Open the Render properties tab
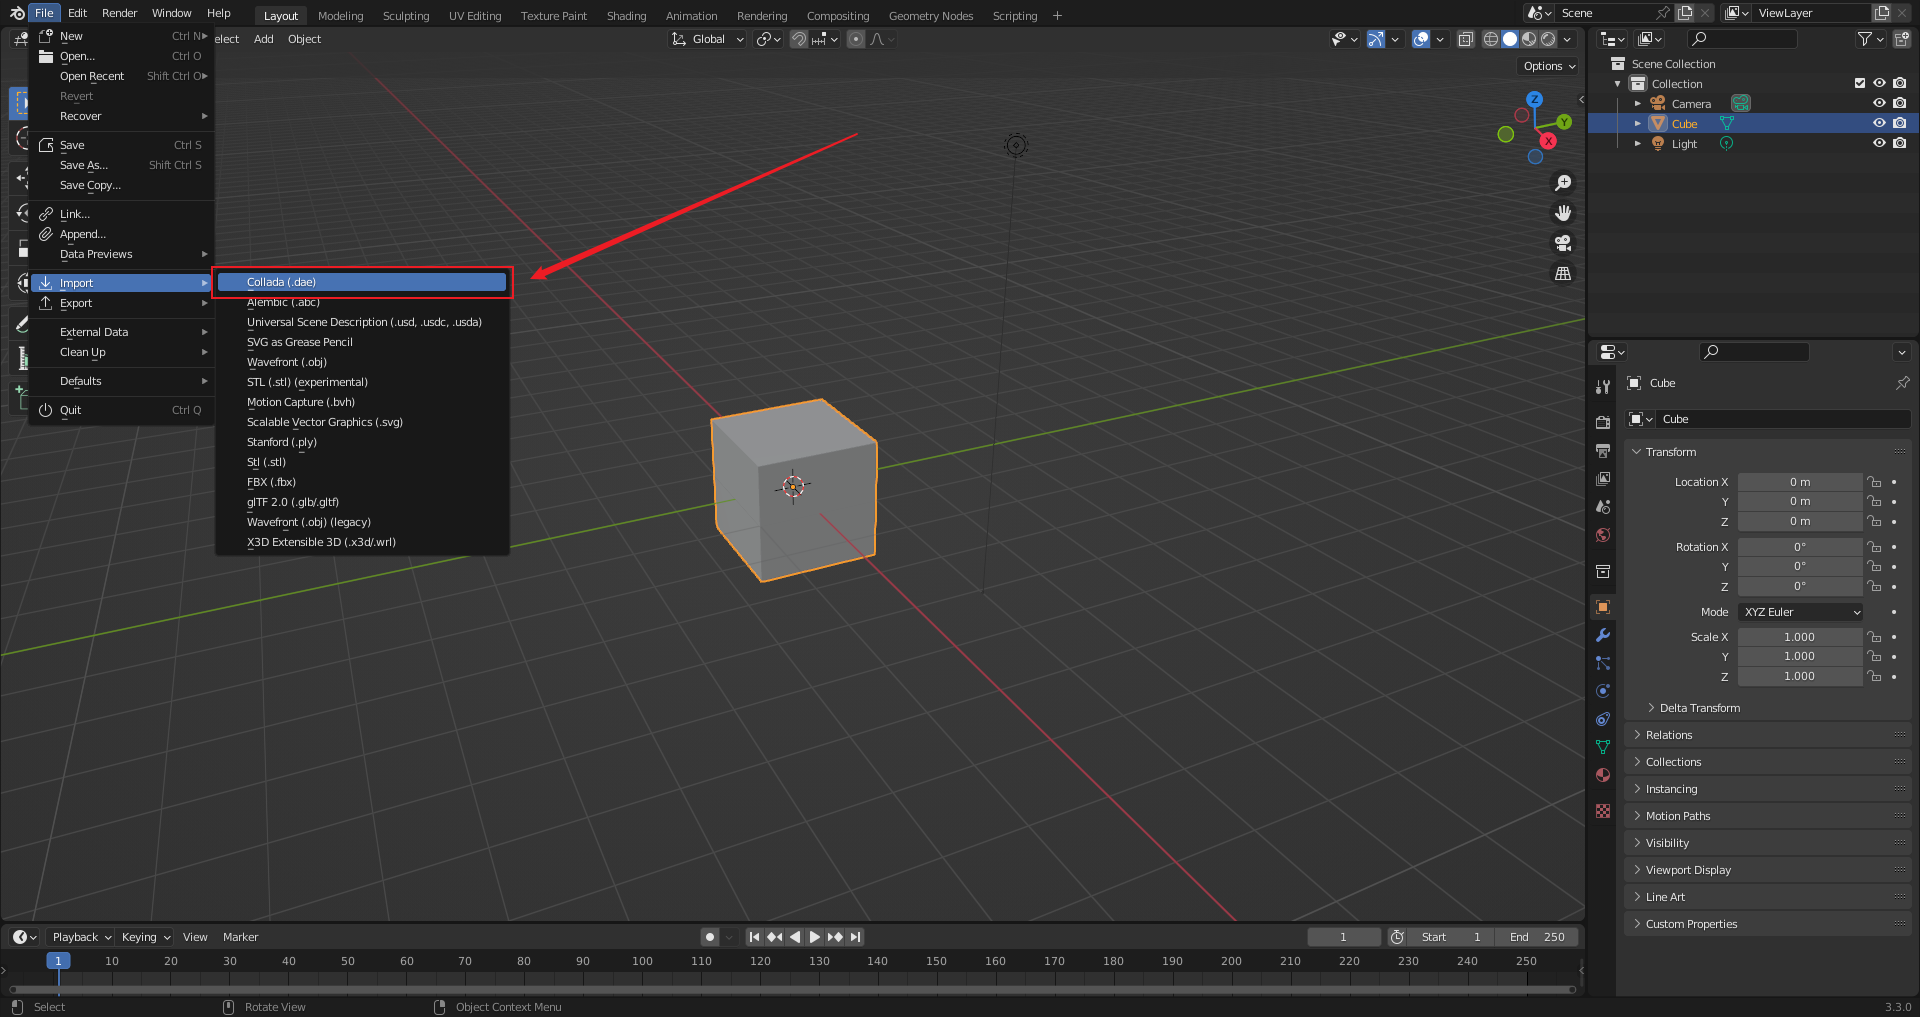This screenshot has height=1017, width=1920. (1603, 423)
